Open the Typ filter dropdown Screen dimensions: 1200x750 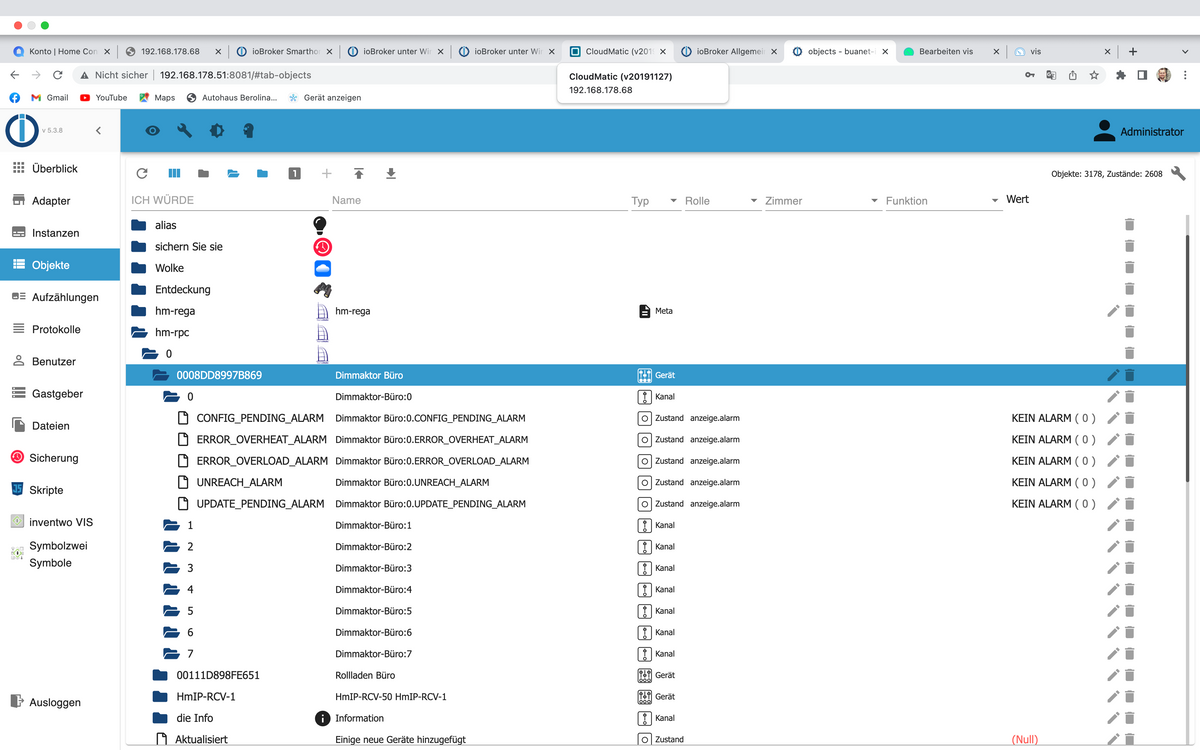click(673, 201)
